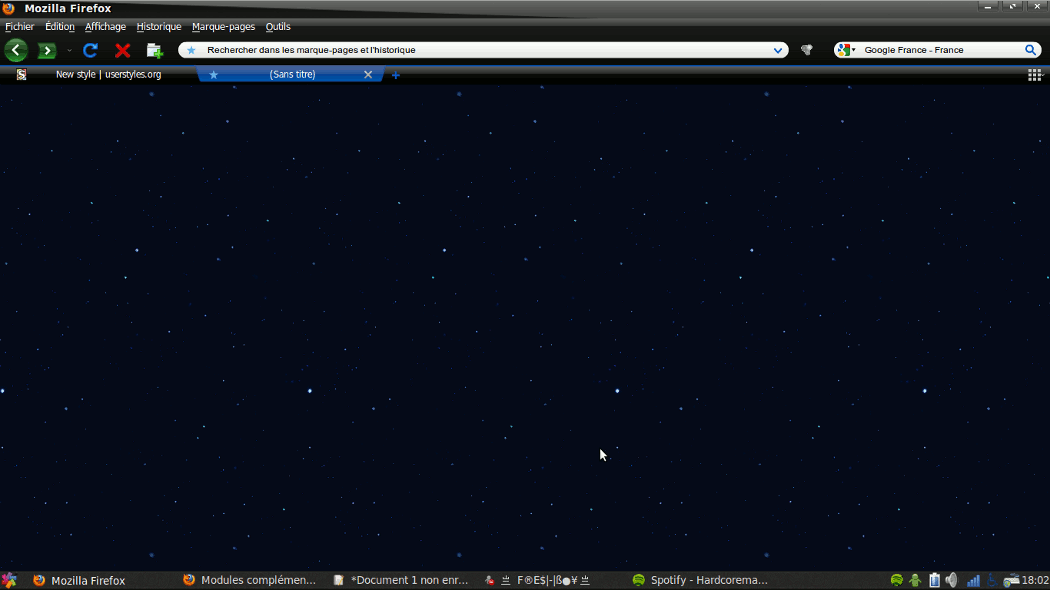Restore the Firefox window size
Screen dimensions: 1050x590
[1012, 7]
